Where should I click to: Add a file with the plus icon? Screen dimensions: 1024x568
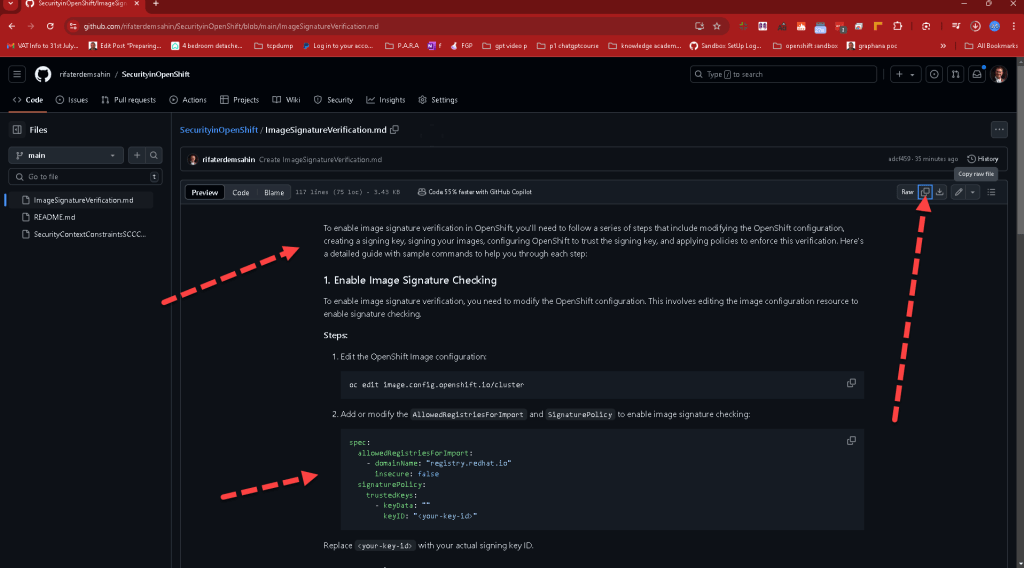click(136, 155)
